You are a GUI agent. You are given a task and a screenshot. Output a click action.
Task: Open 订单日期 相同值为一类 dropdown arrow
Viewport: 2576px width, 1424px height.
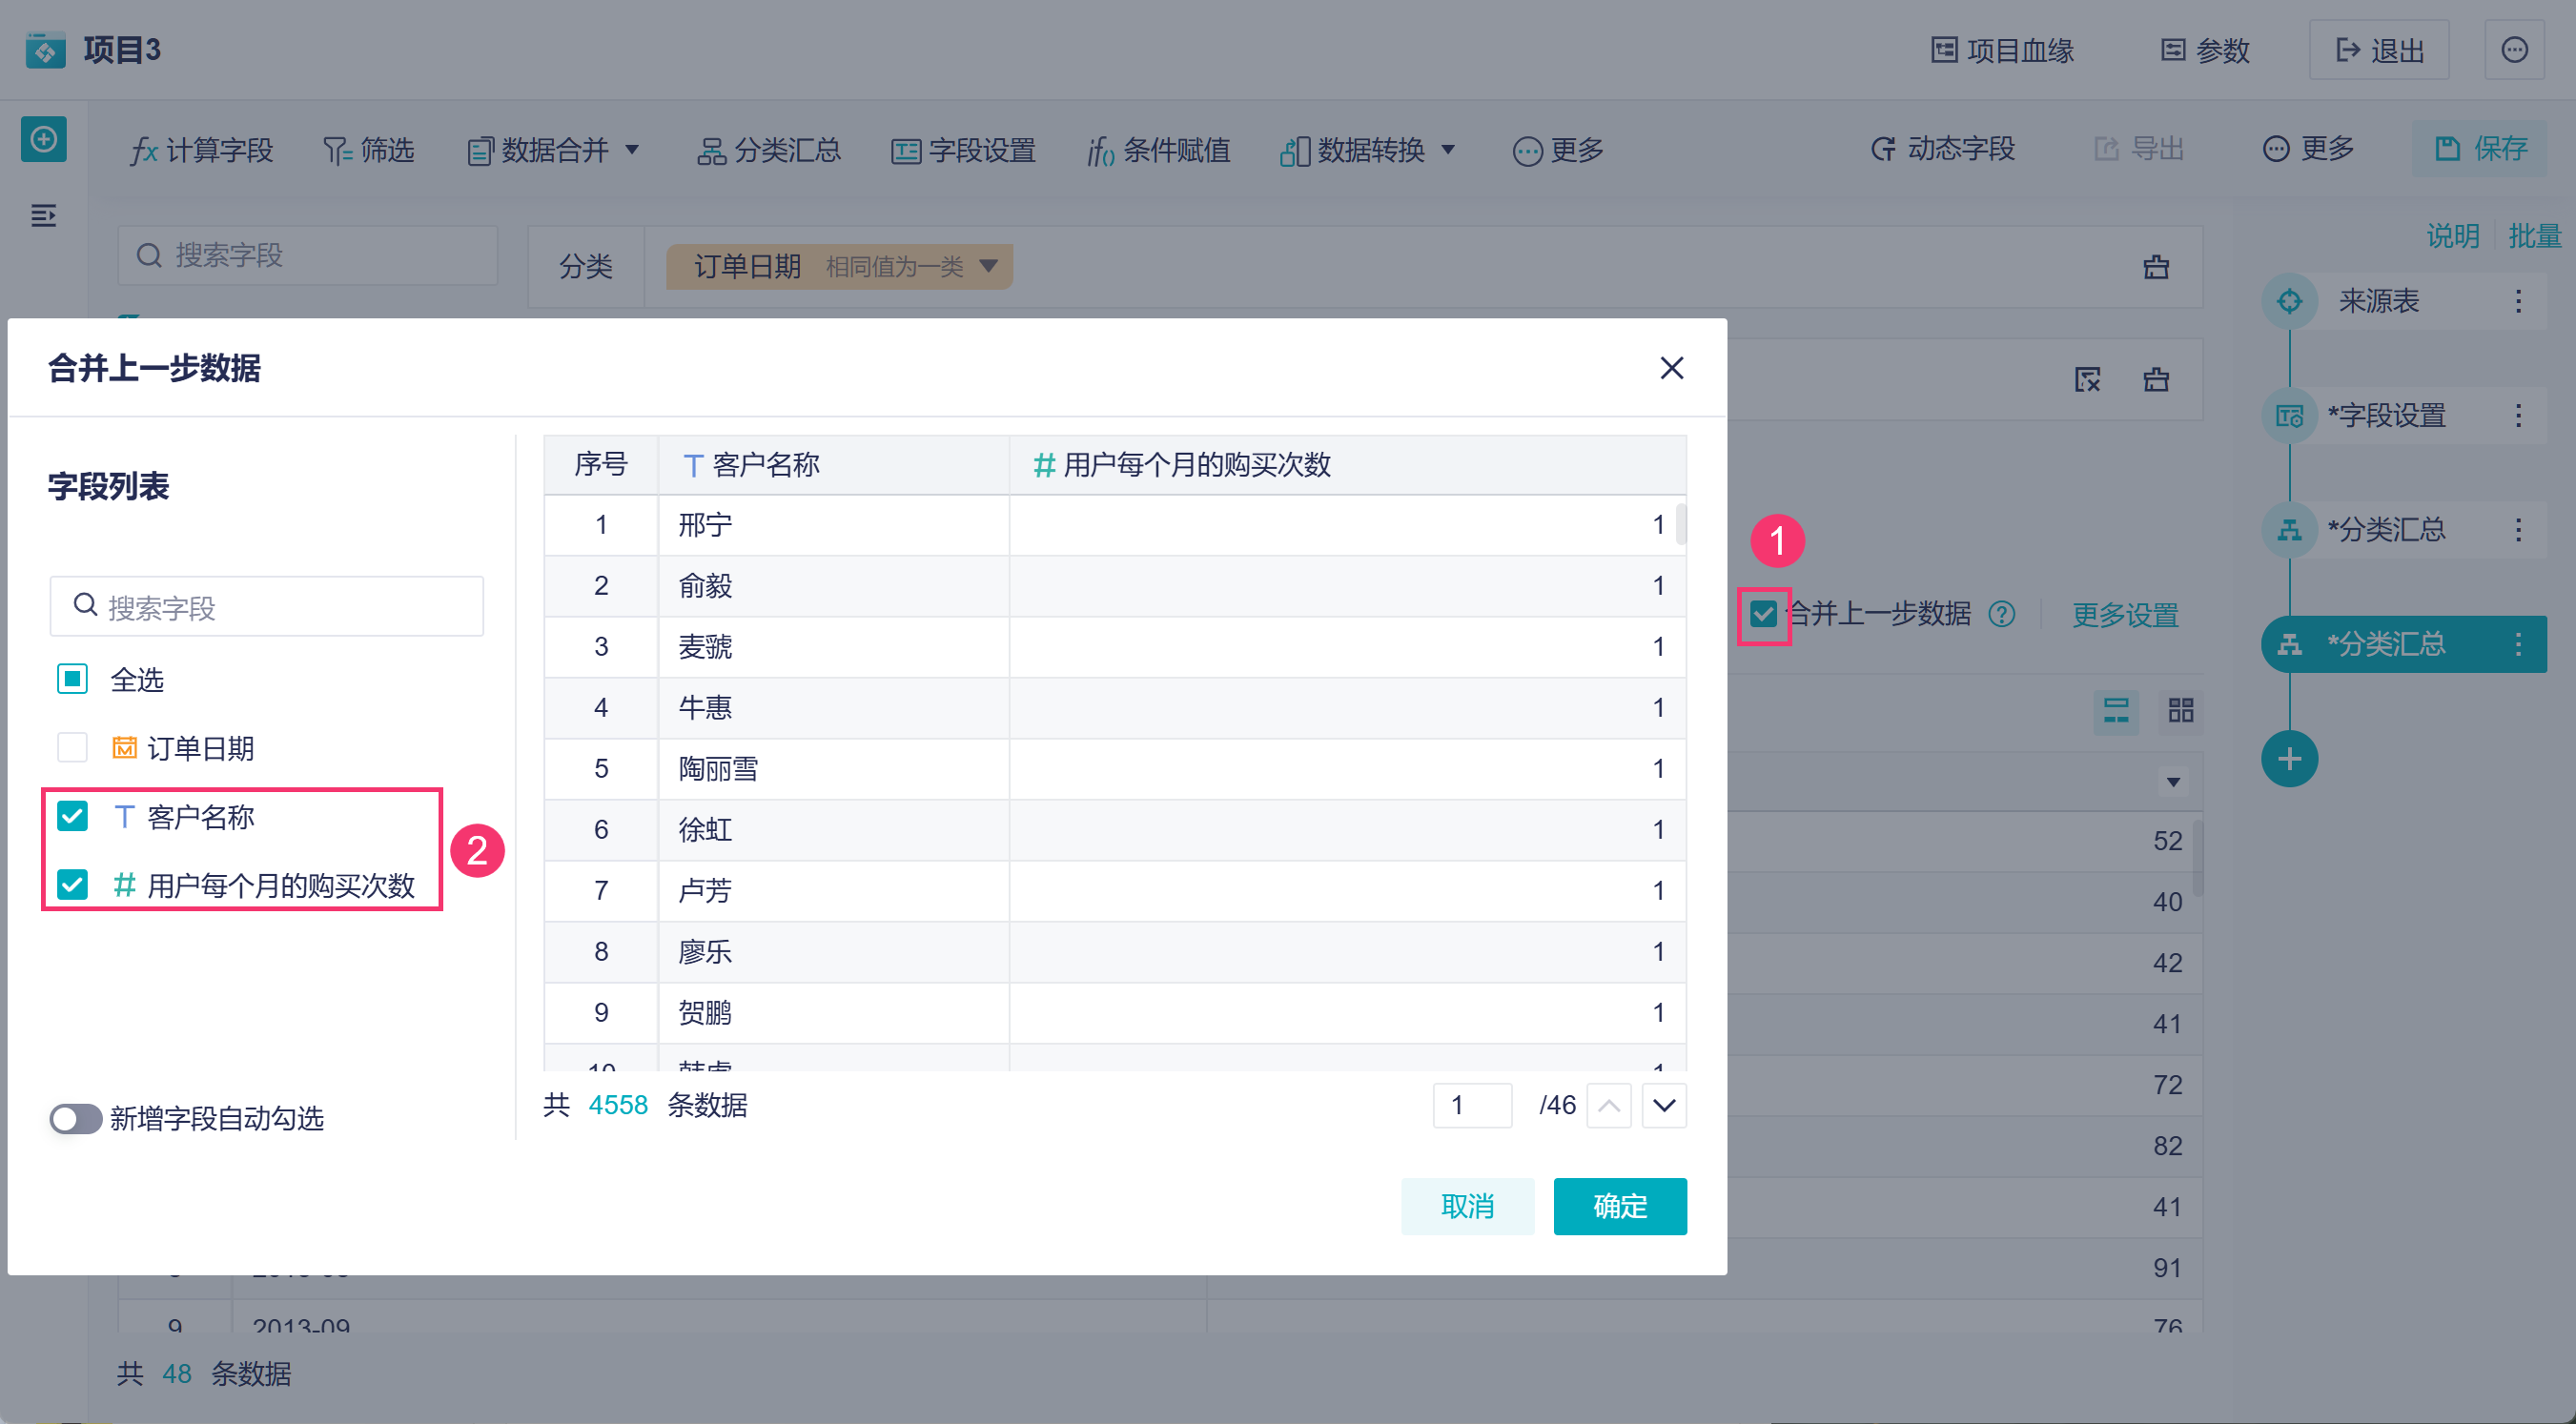pyautogui.click(x=989, y=266)
